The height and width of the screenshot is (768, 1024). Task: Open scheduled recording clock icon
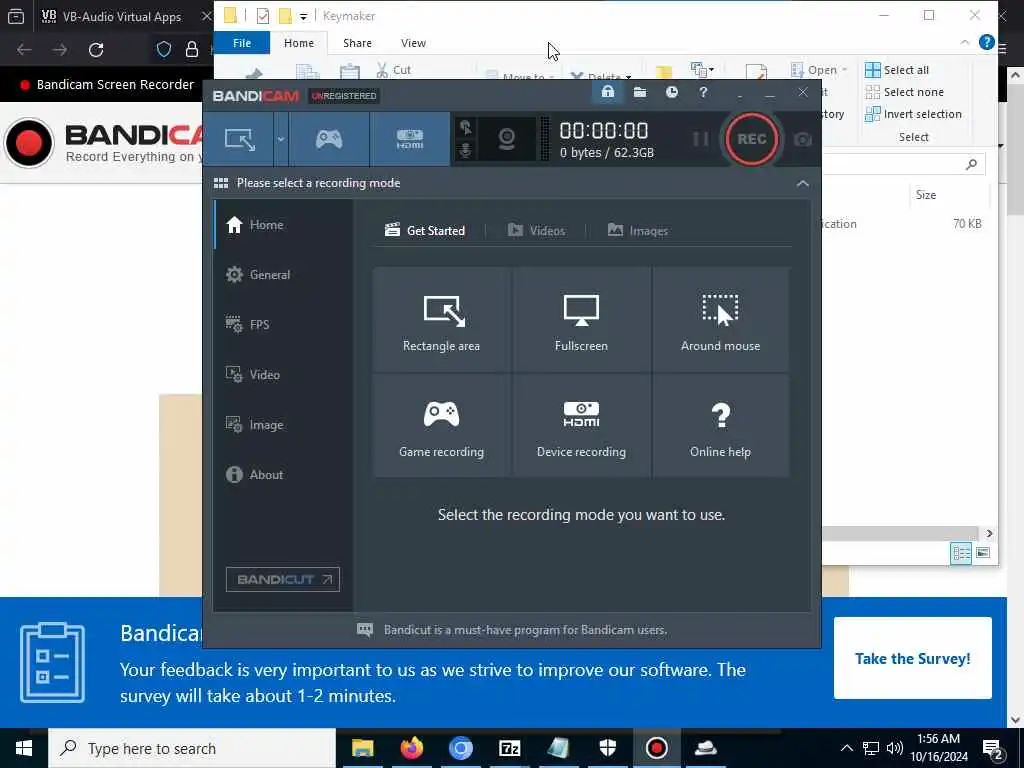(x=671, y=92)
